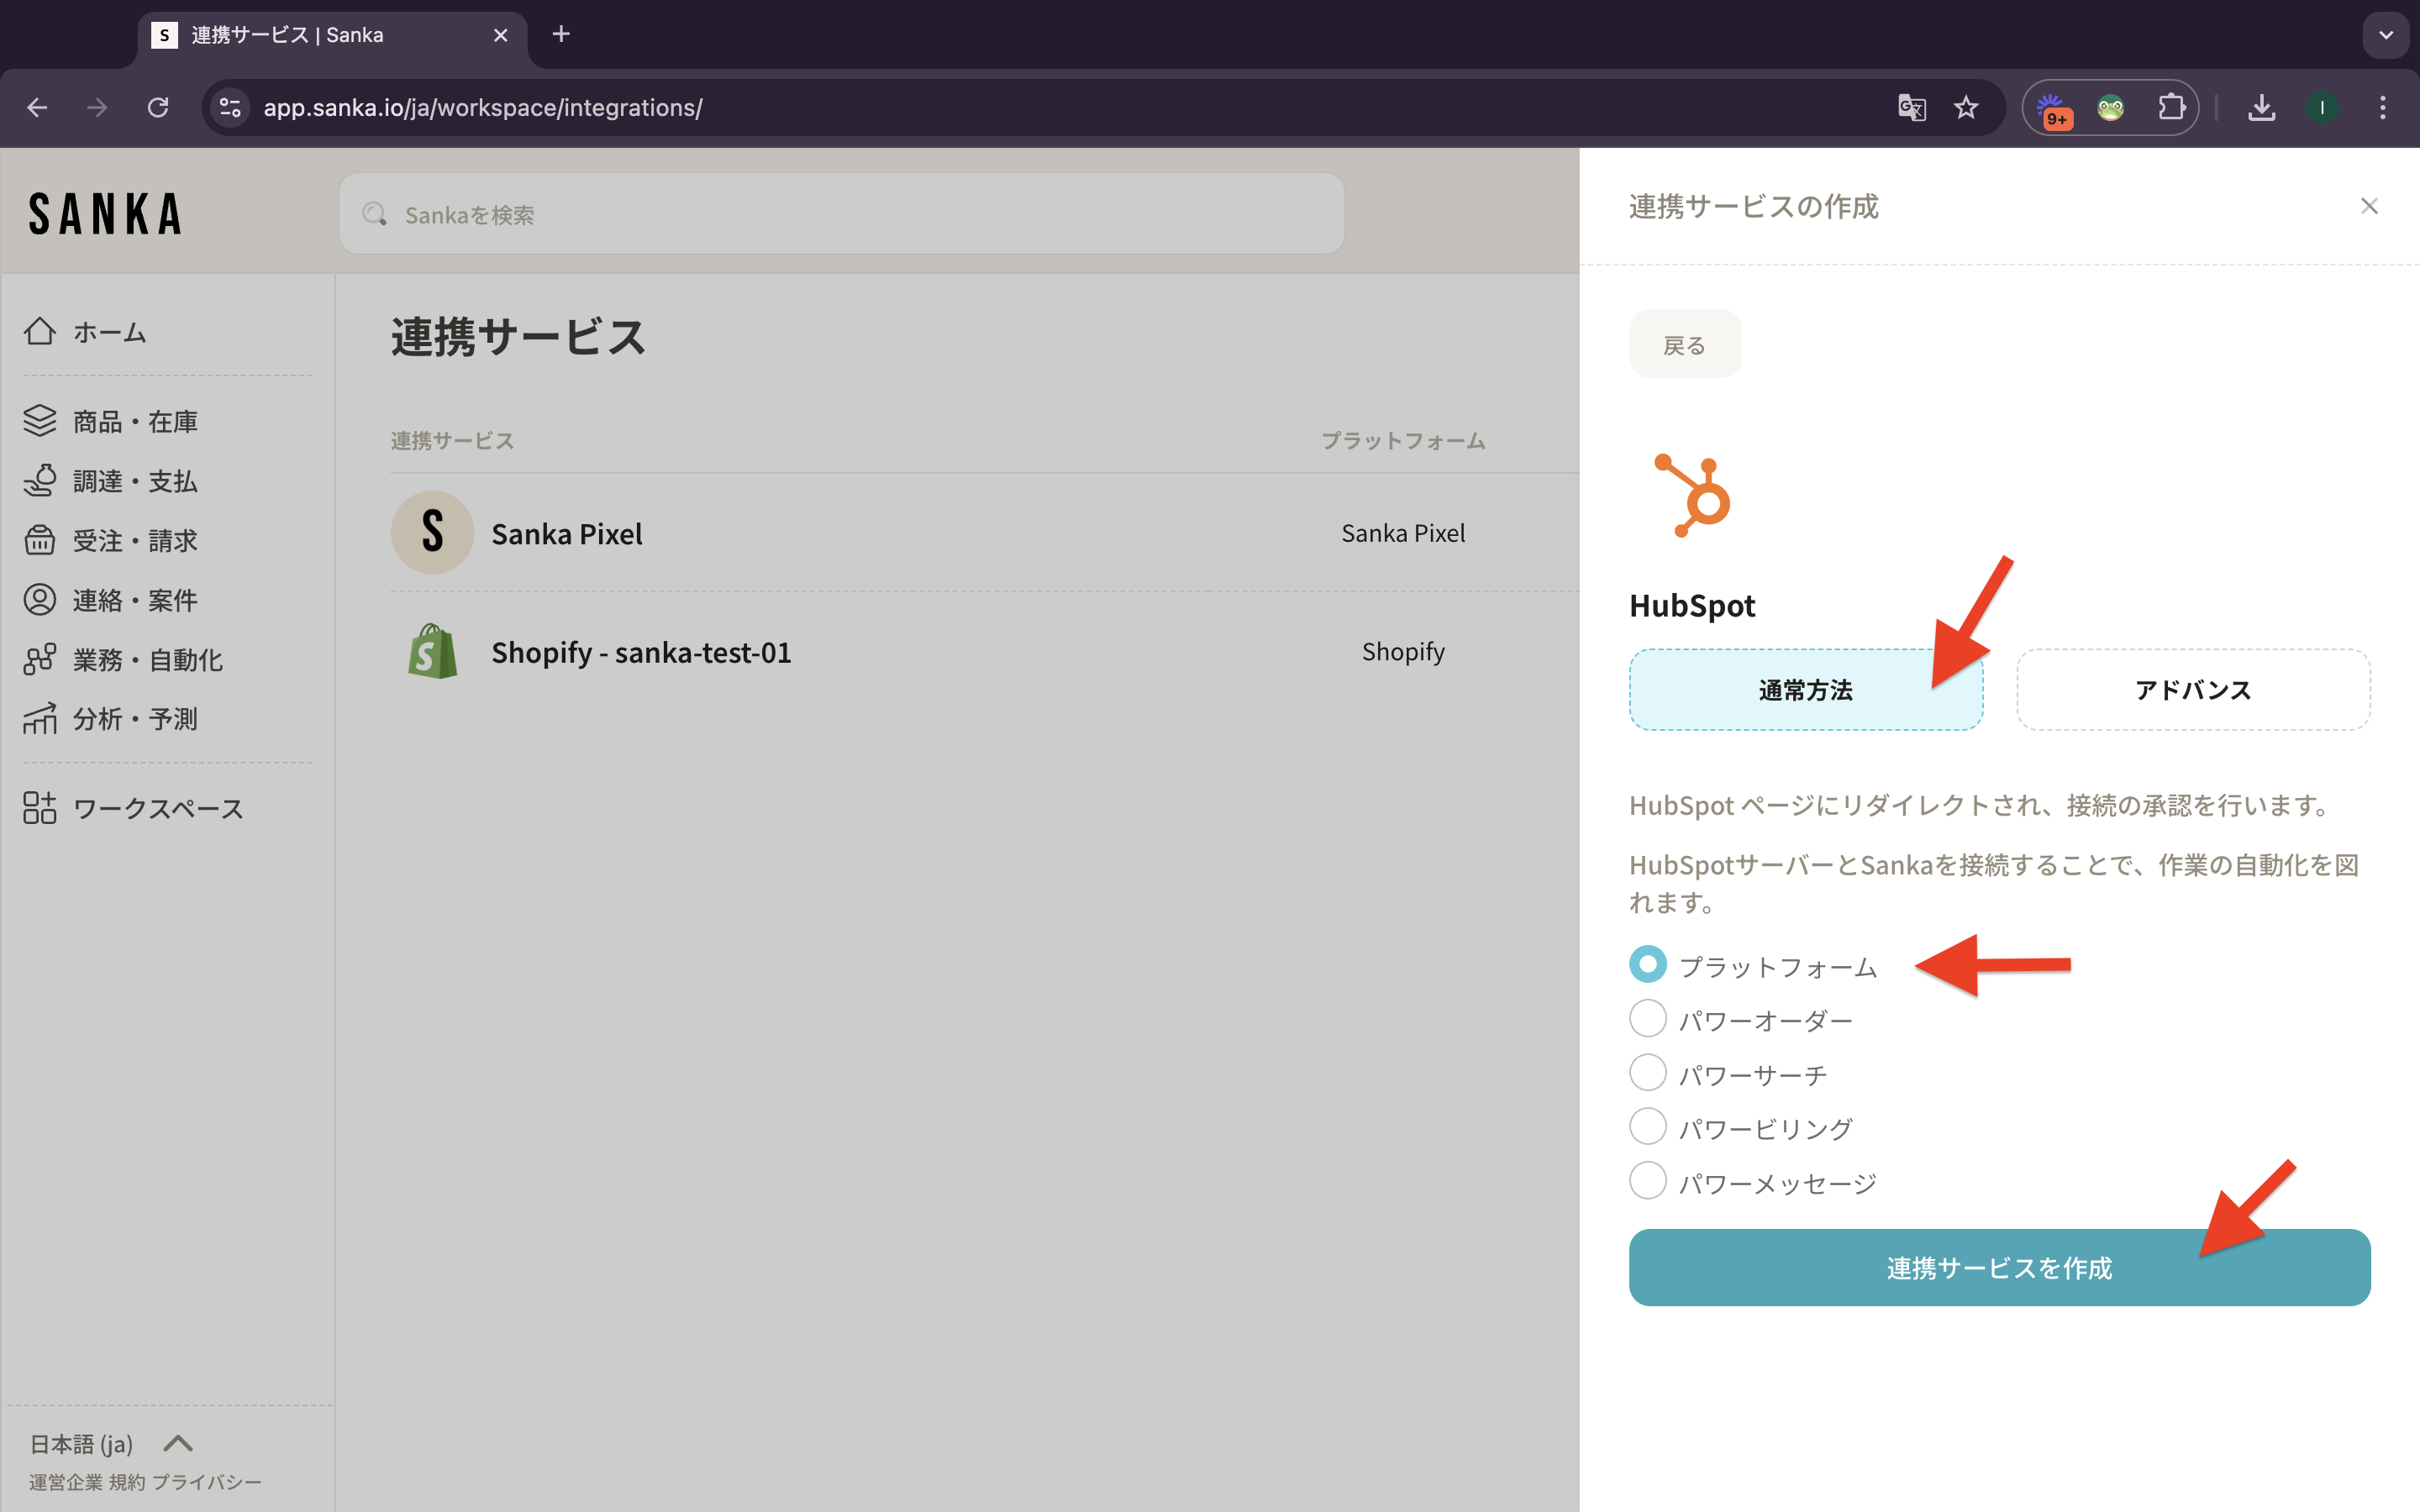2420x1512 pixels.
Task: Select the プラットフォーム radio option
Action: (1647, 964)
